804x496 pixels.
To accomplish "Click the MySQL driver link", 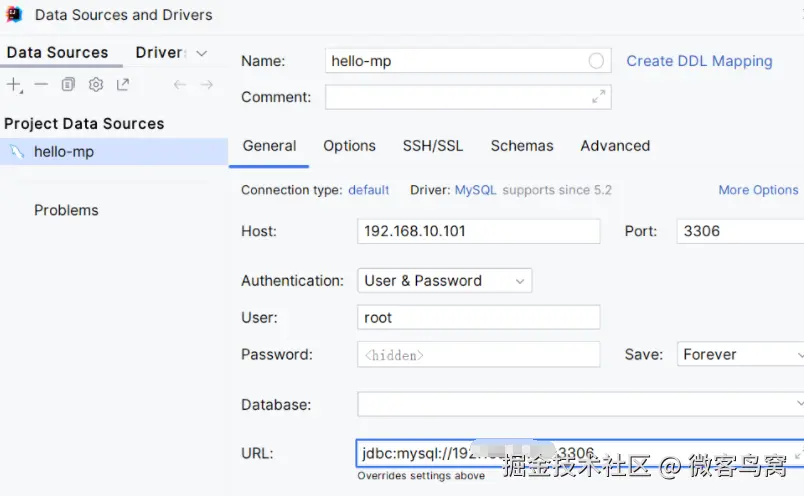I will [x=475, y=190].
